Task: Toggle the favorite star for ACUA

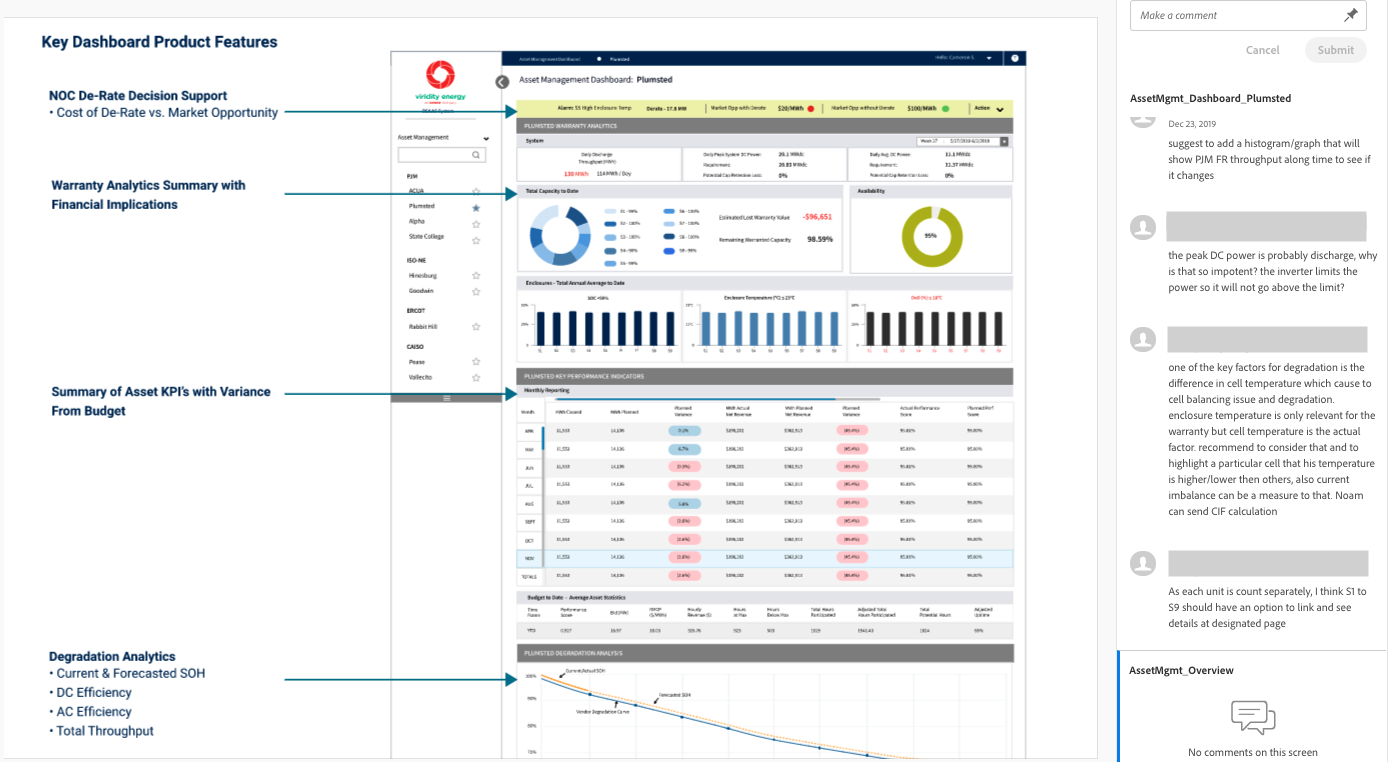Action: (x=476, y=191)
